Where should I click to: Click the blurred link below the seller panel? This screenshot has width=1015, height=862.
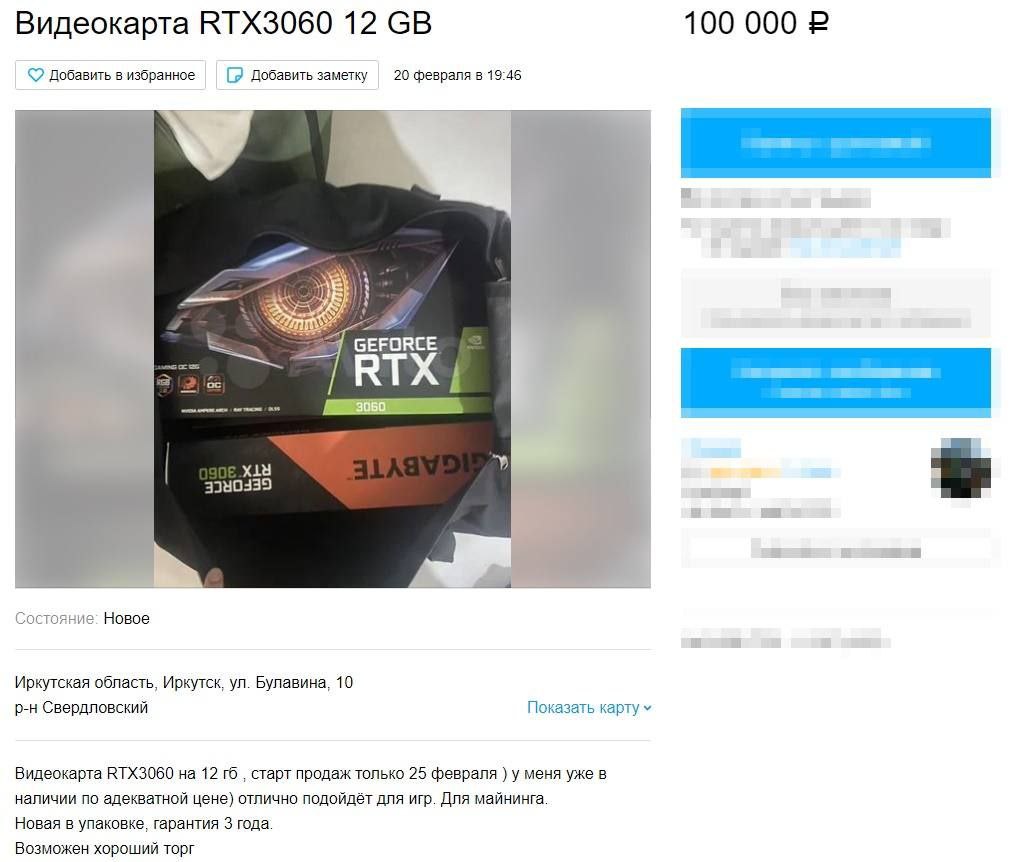click(785, 639)
